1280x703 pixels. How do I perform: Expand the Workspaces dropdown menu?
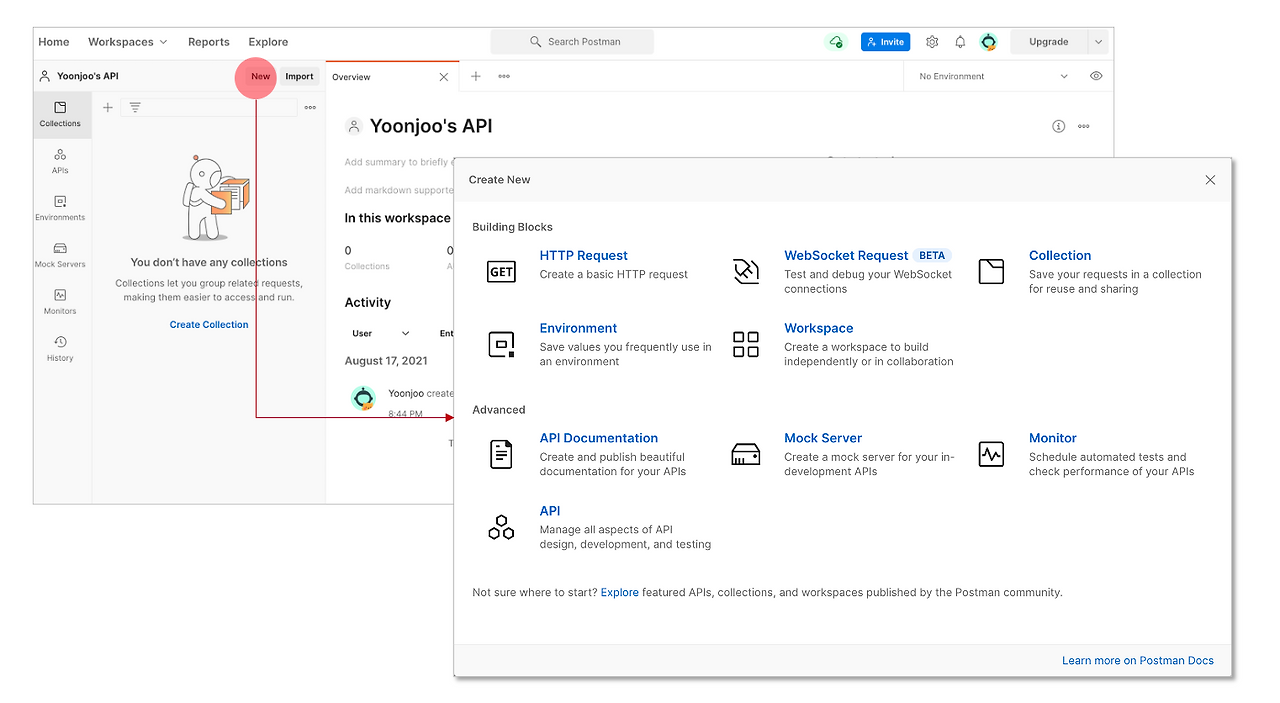[x=128, y=42]
